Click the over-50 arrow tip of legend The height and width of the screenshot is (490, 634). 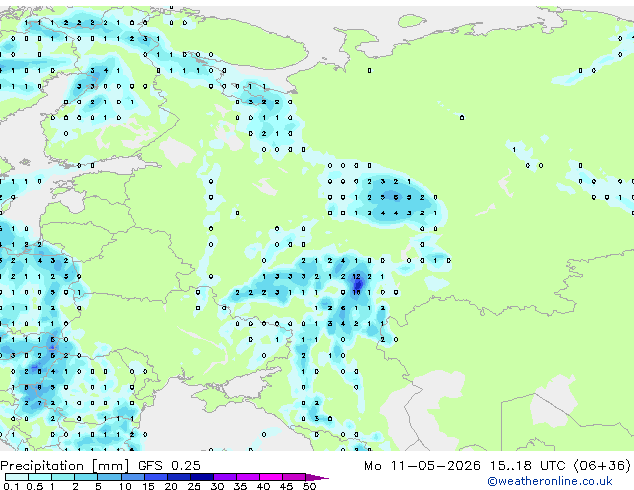[317, 477]
